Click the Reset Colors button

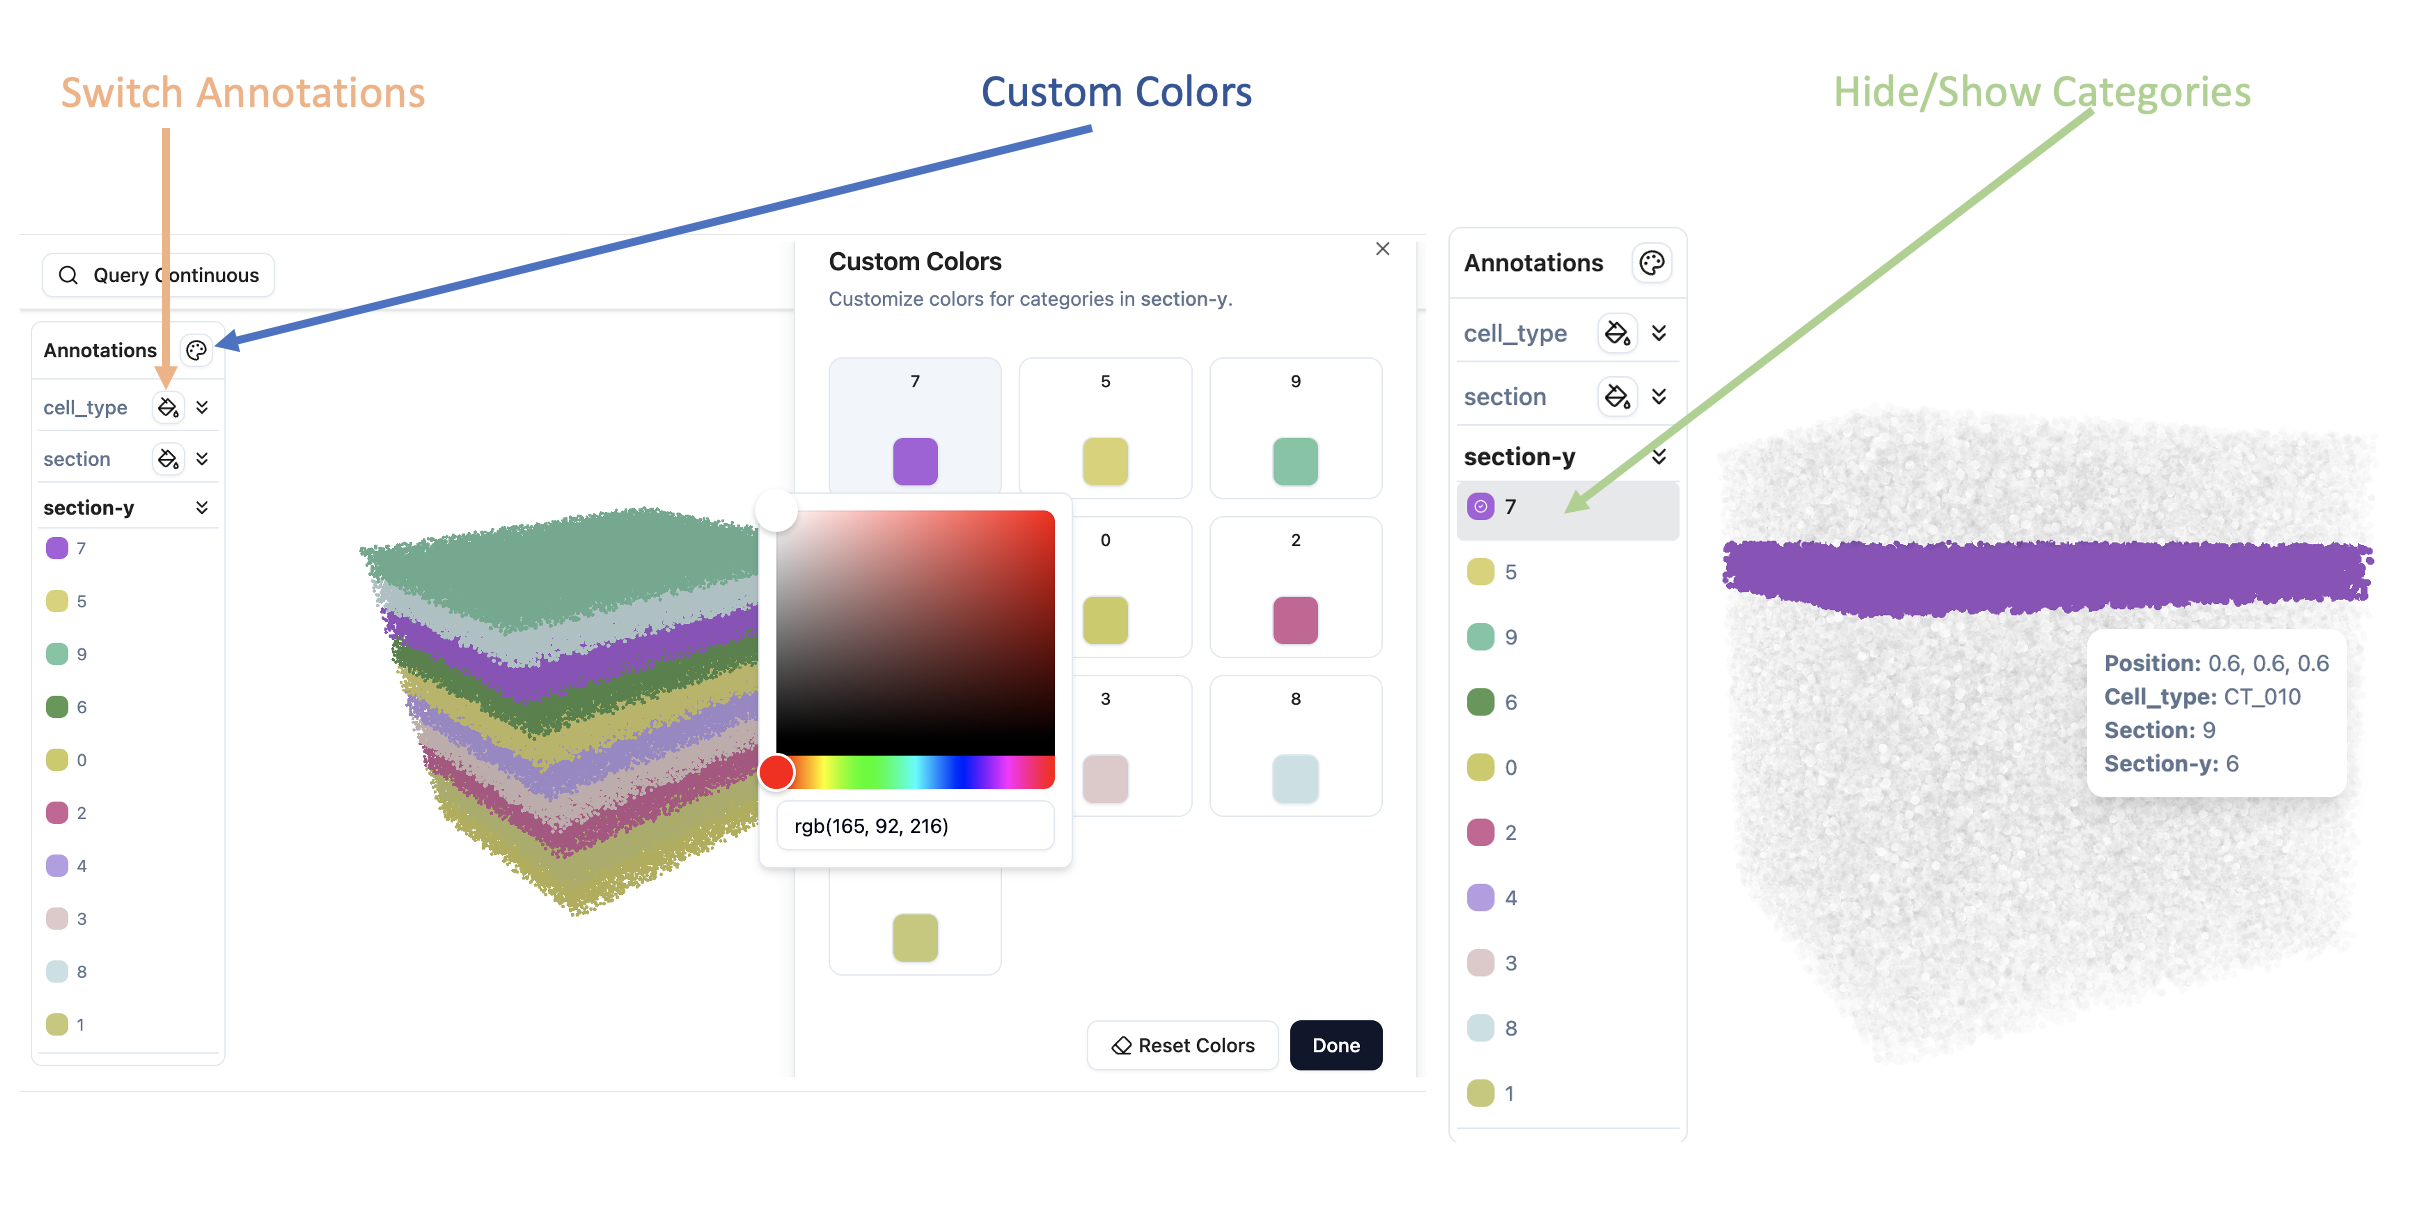click(1182, 1045)
